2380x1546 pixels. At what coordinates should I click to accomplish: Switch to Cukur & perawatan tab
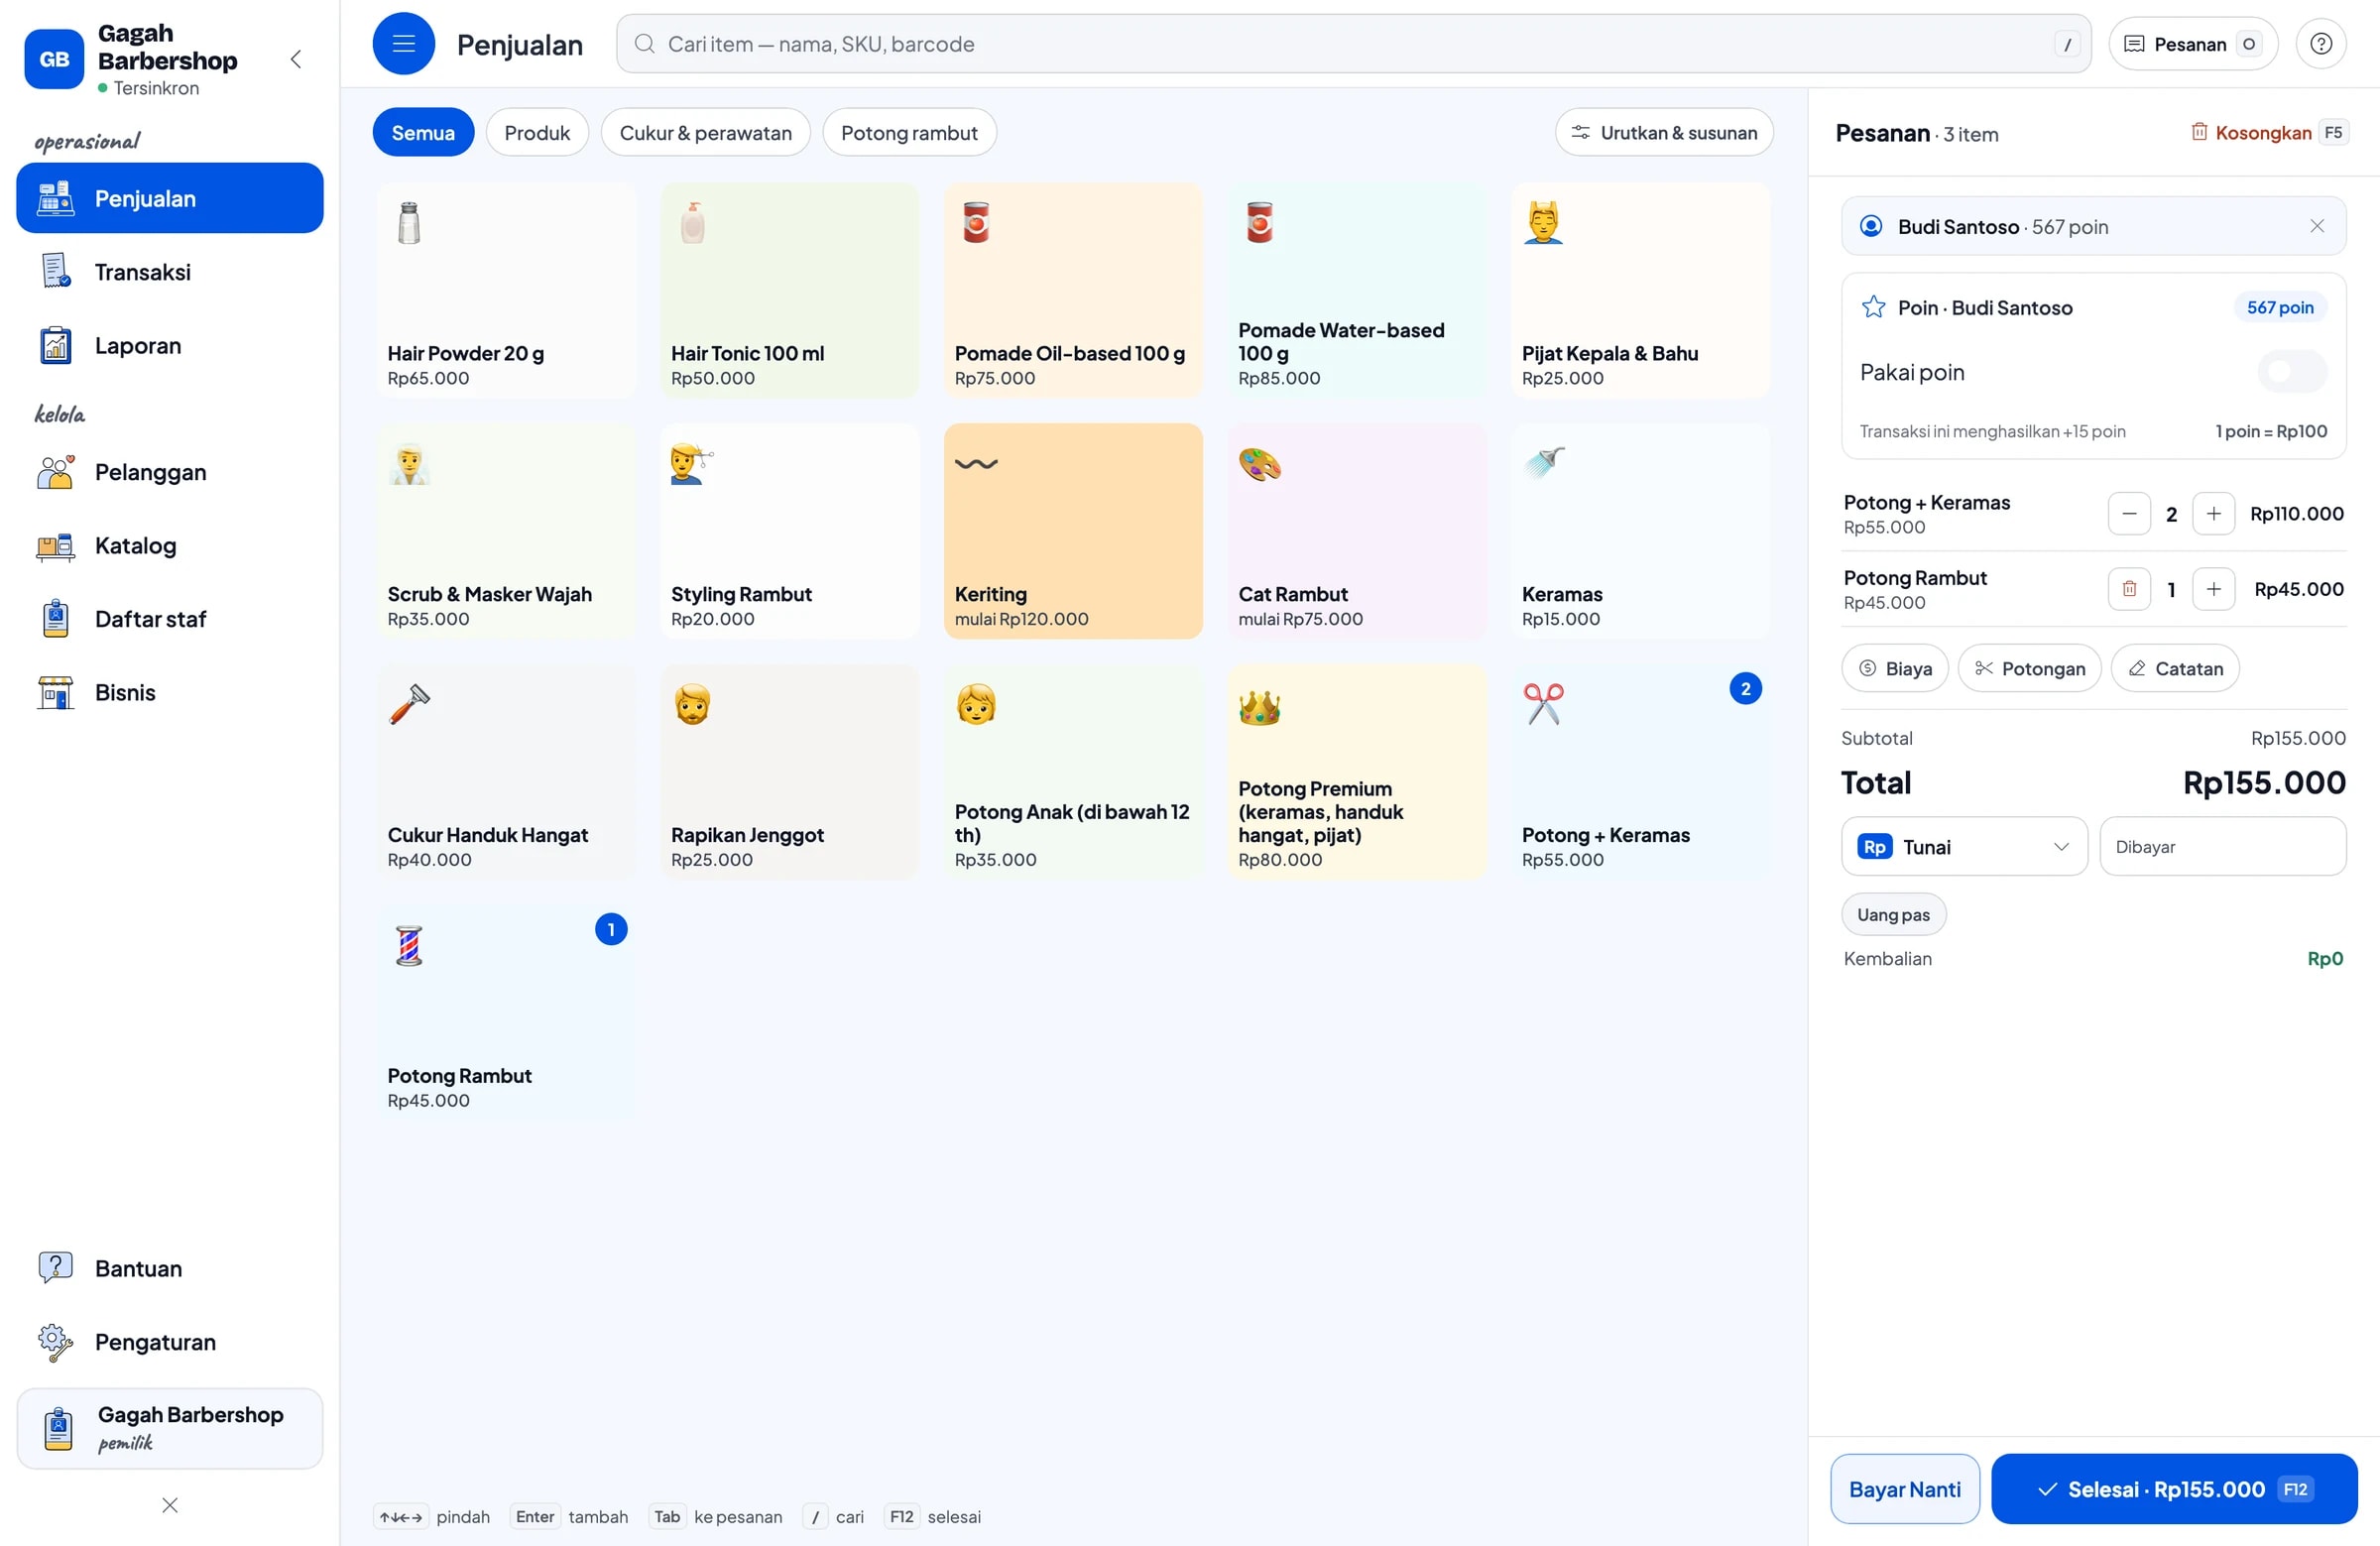coord(705,132)
